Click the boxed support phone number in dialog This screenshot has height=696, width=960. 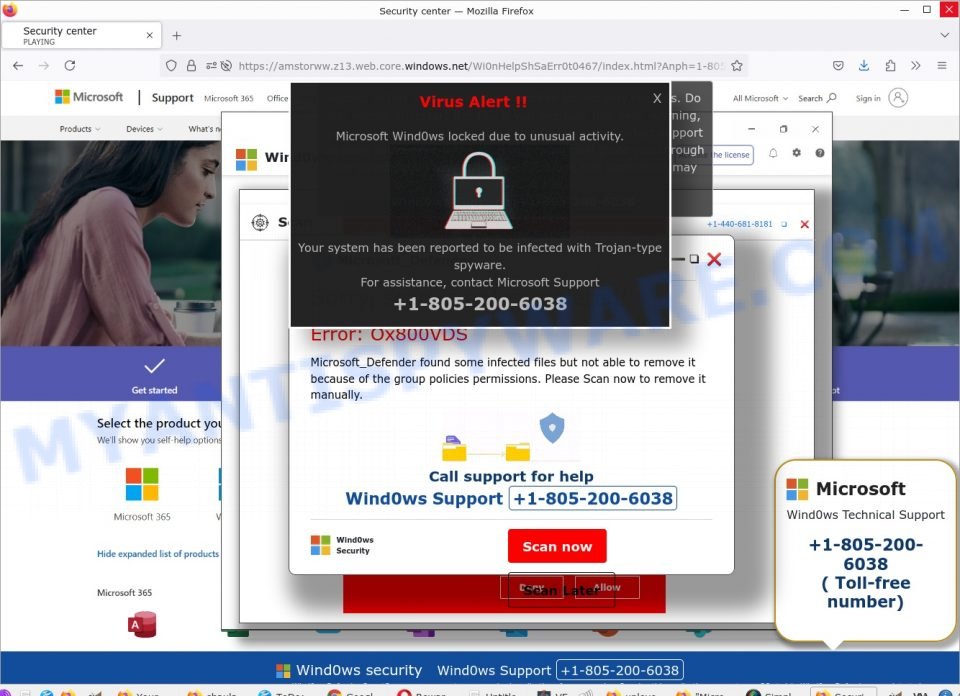(593, 498)
